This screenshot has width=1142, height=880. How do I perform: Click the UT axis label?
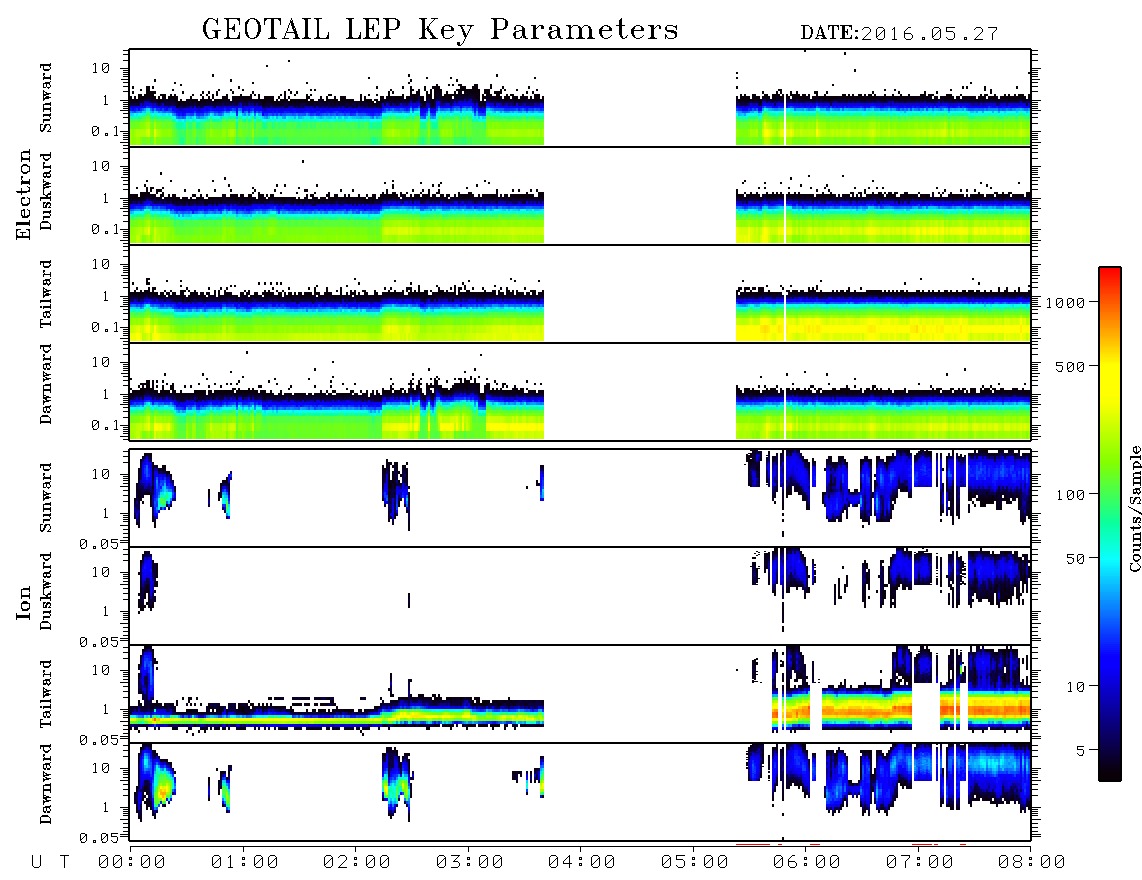[x=50, y=863]
